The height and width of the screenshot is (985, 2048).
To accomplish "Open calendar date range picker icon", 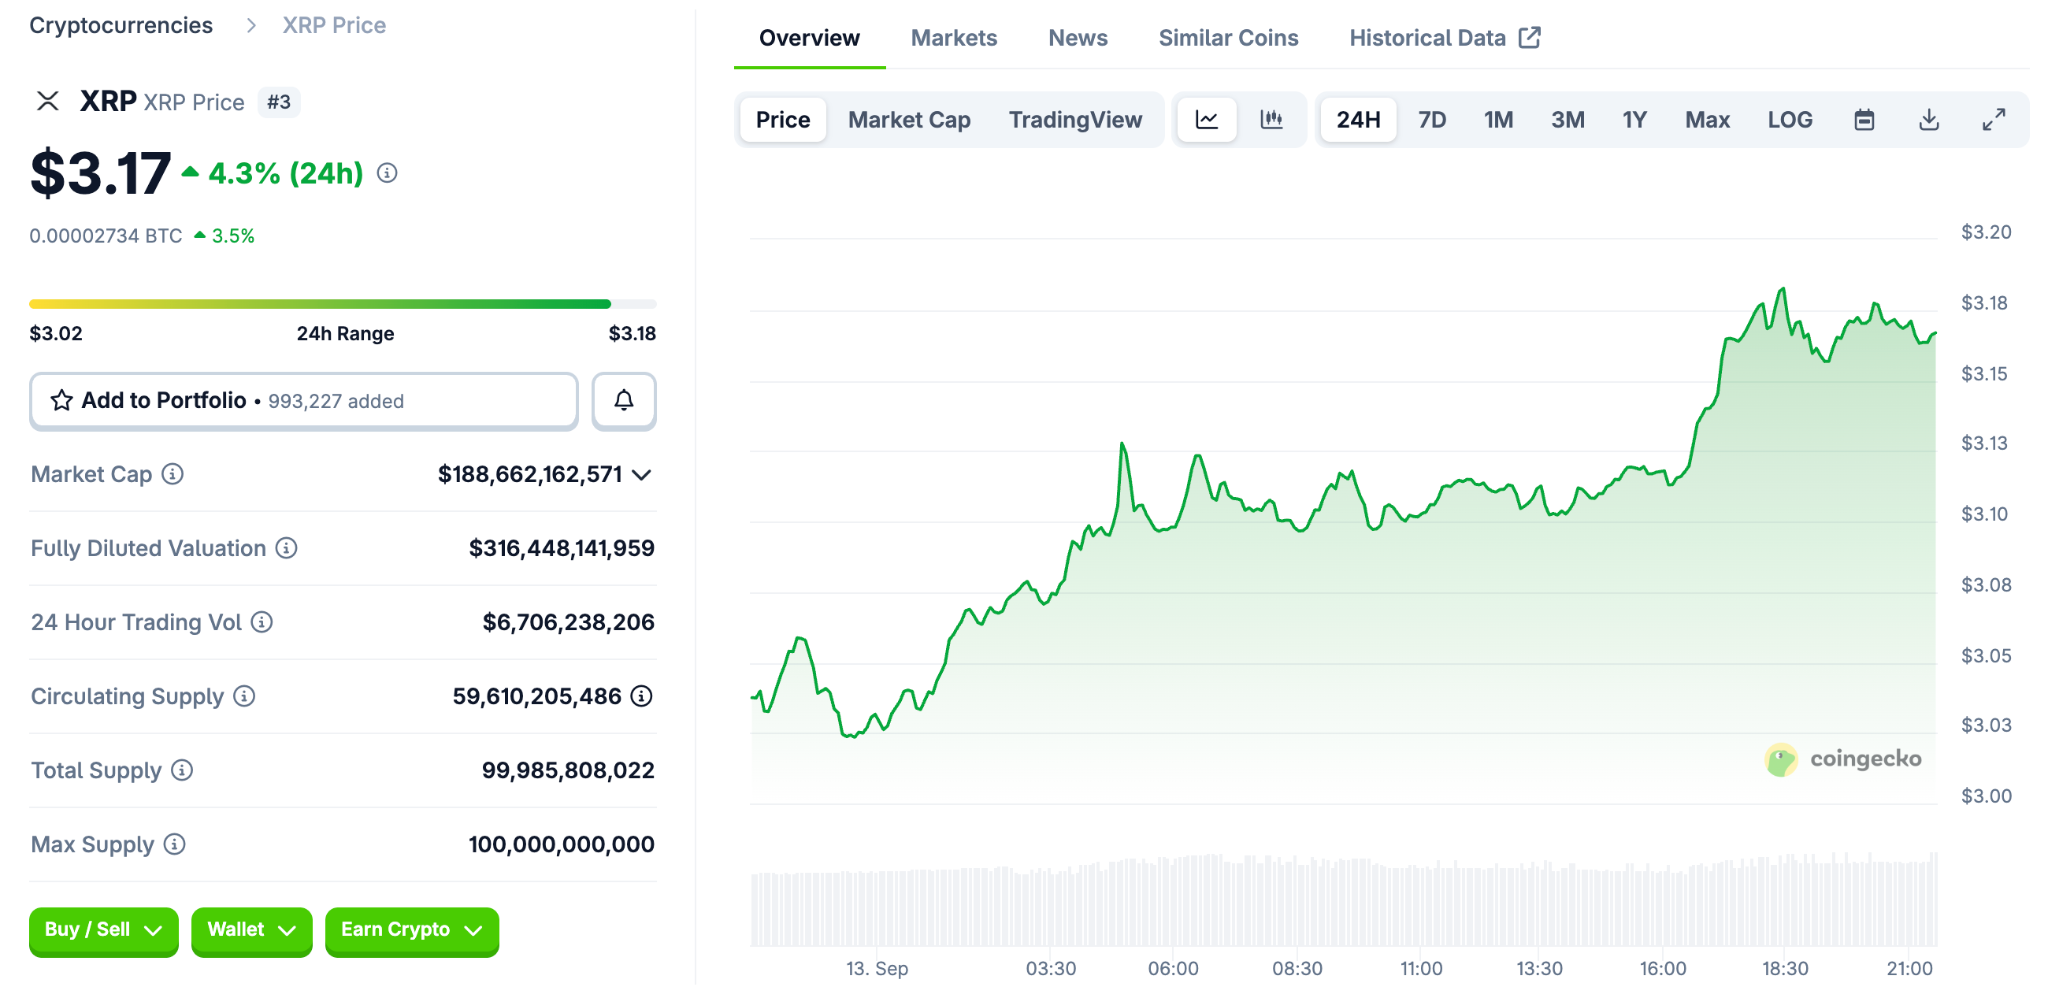I will click(1864, 120).
